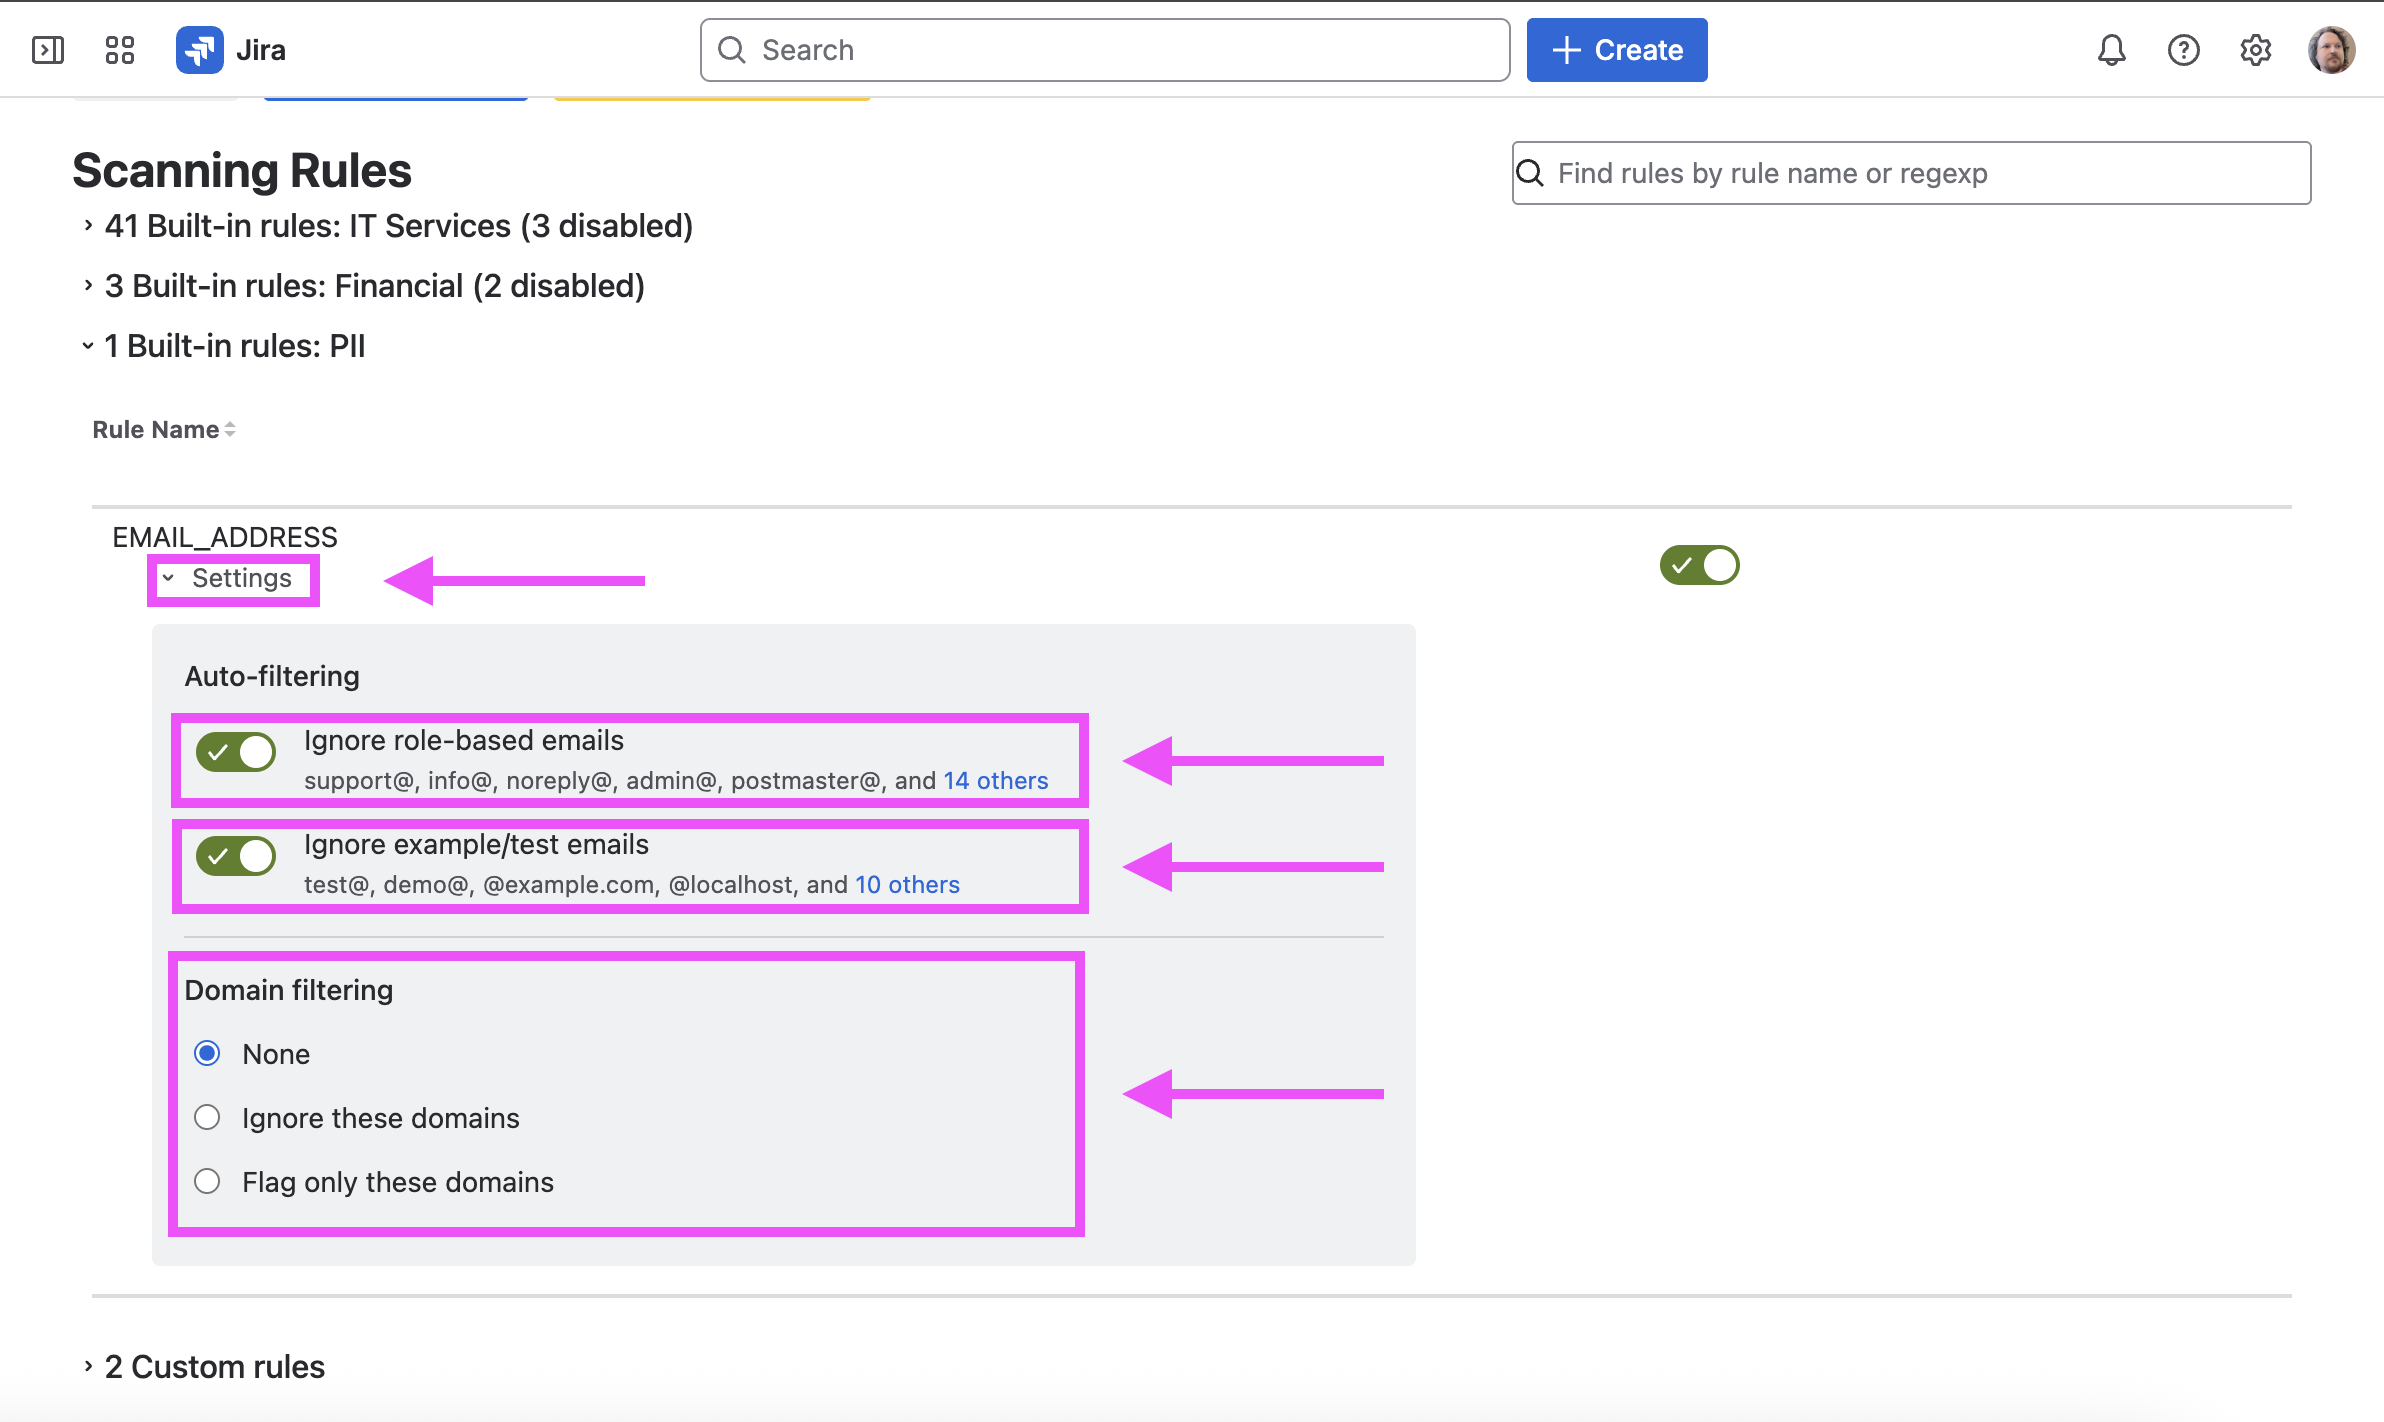The width and height of the screenshot is (2384, 1422).
Task: Turn off Ignore example/test emails toggle
Action: pyautogui.click(x=236, y=856)
